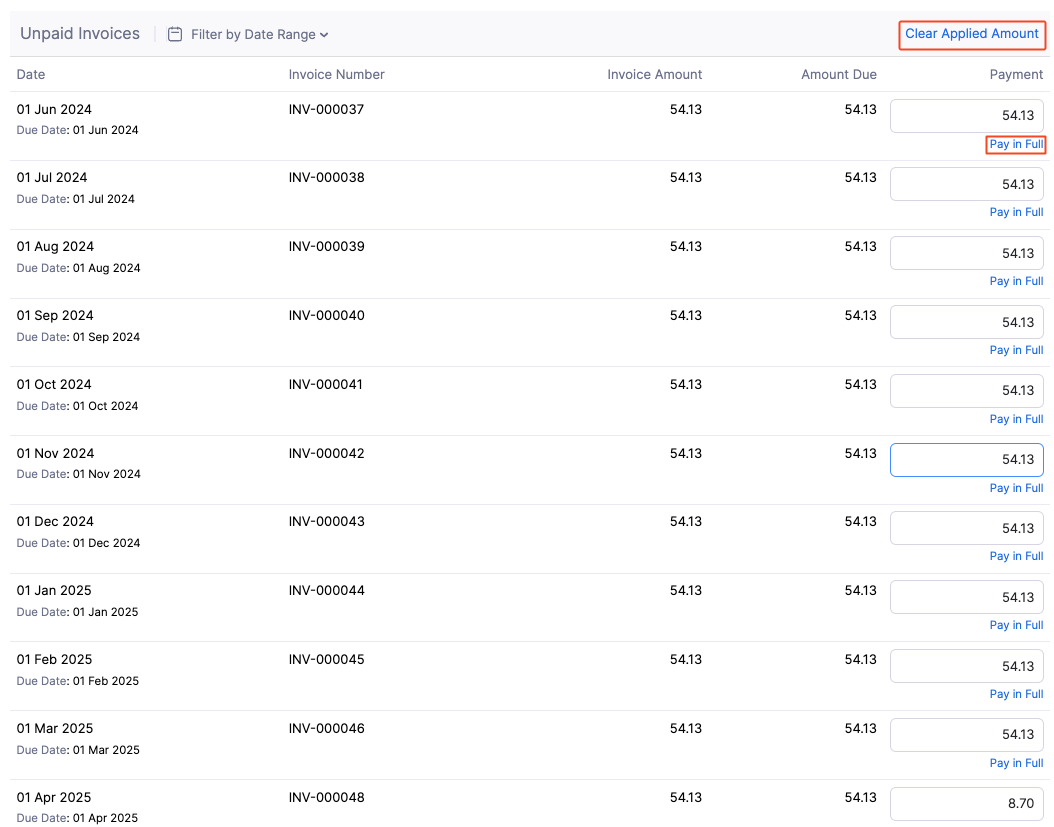Click Pay in Full for invoice INV-000044
This screenshot has width=1054, height=827.
tap(1016, 625)
